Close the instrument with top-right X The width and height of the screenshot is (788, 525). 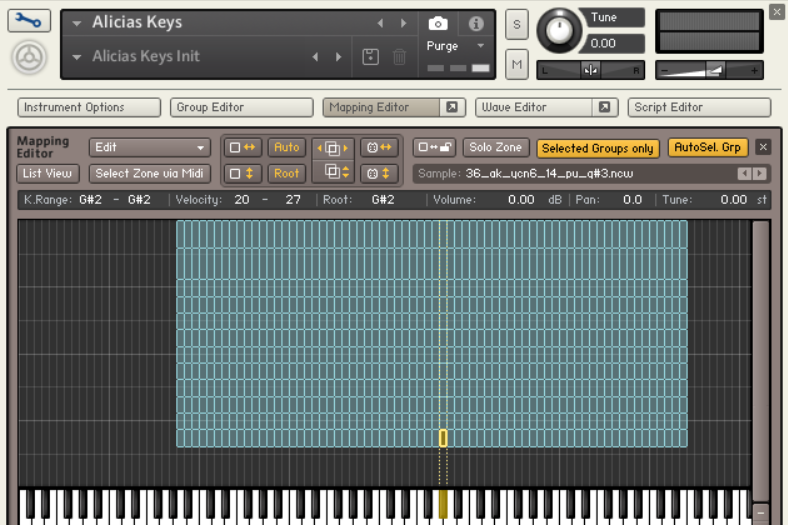click(777, 12)
